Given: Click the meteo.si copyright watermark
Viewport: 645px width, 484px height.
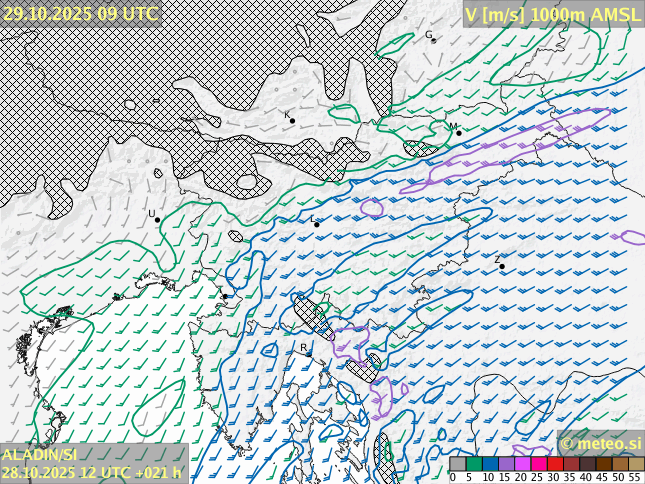Looking at the screenshot, I should click(600, 443).
